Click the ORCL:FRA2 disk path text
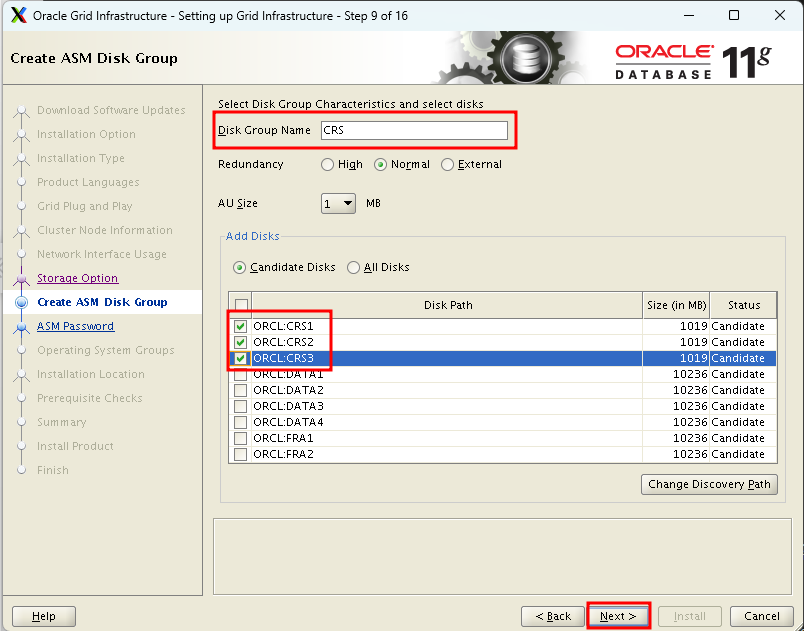Viewport: 804px width, 631px height. 283,454
